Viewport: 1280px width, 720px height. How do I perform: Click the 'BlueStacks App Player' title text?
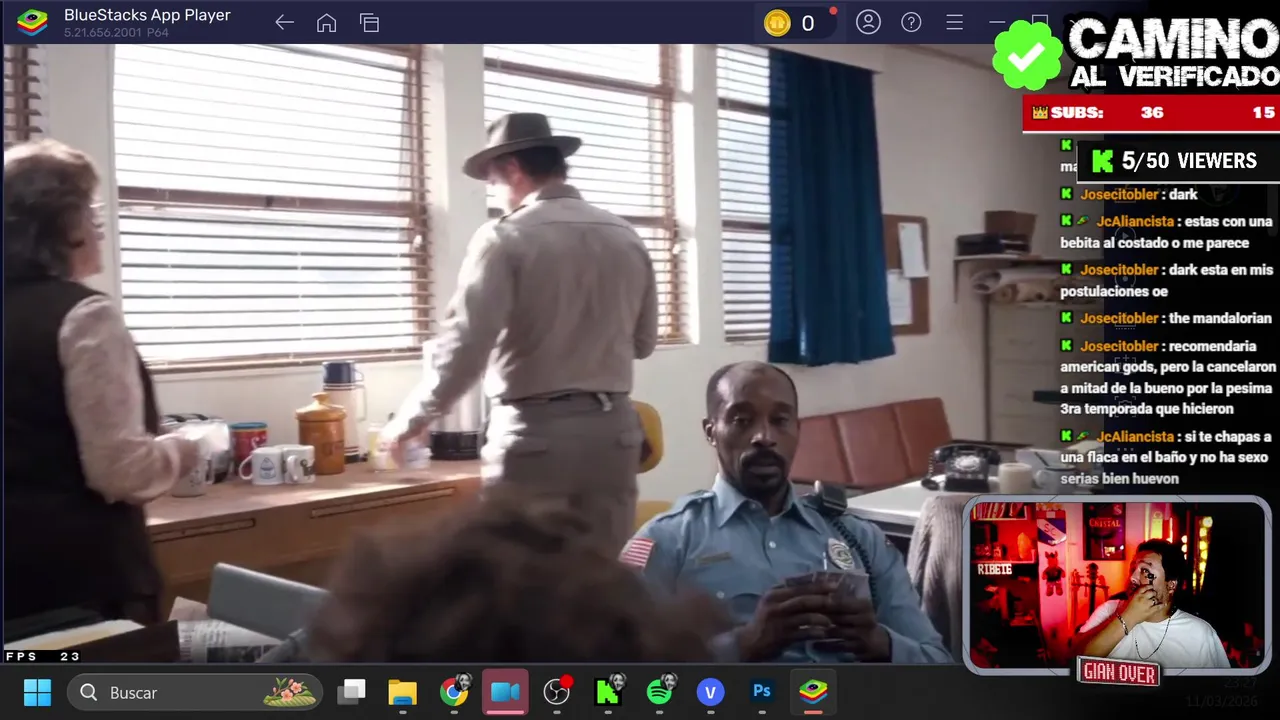point(147,15)
